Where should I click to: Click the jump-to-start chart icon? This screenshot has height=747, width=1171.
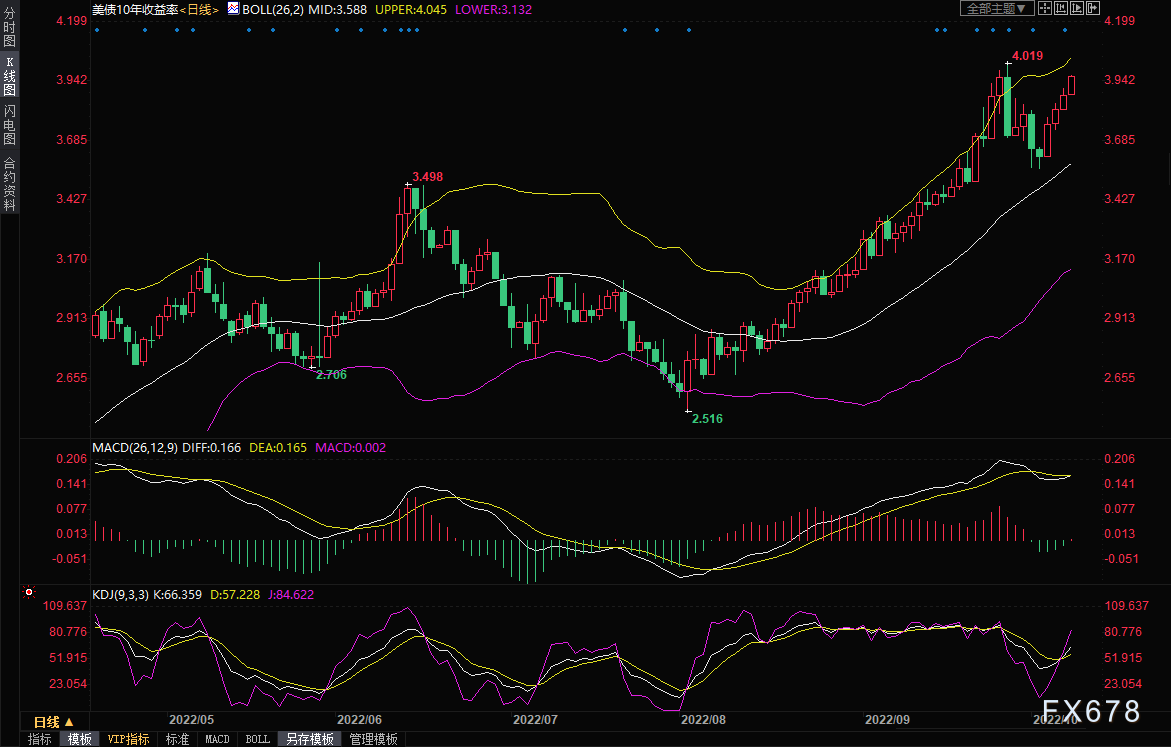(x=1060, y=8)
